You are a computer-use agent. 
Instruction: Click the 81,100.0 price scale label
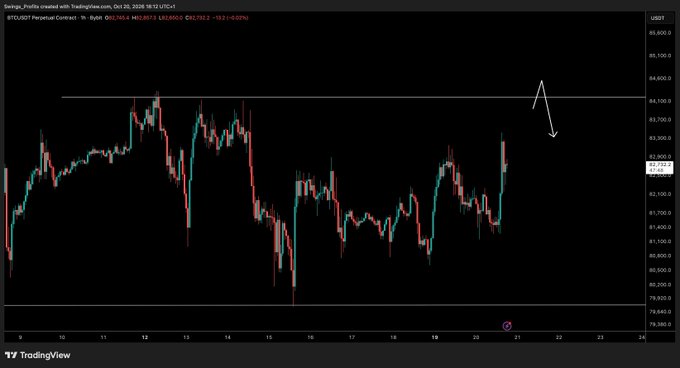660,241
